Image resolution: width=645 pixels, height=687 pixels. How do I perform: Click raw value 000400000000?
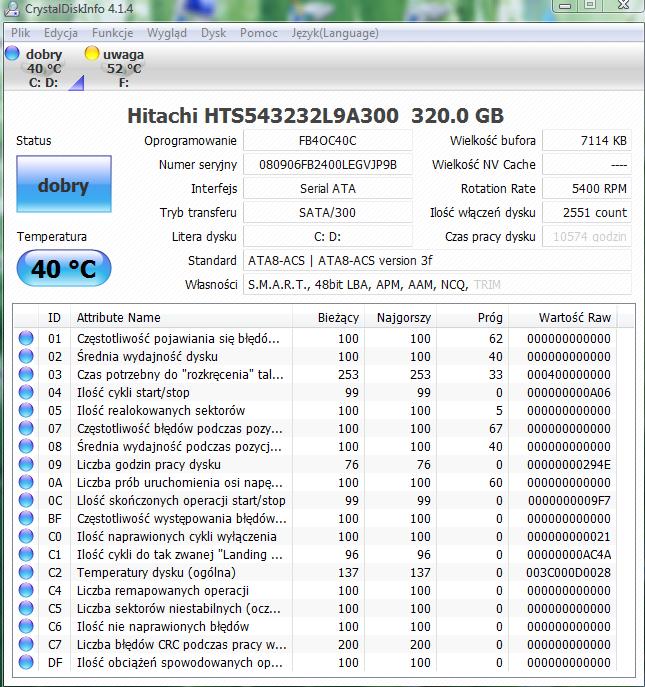(x=569, y=374)
